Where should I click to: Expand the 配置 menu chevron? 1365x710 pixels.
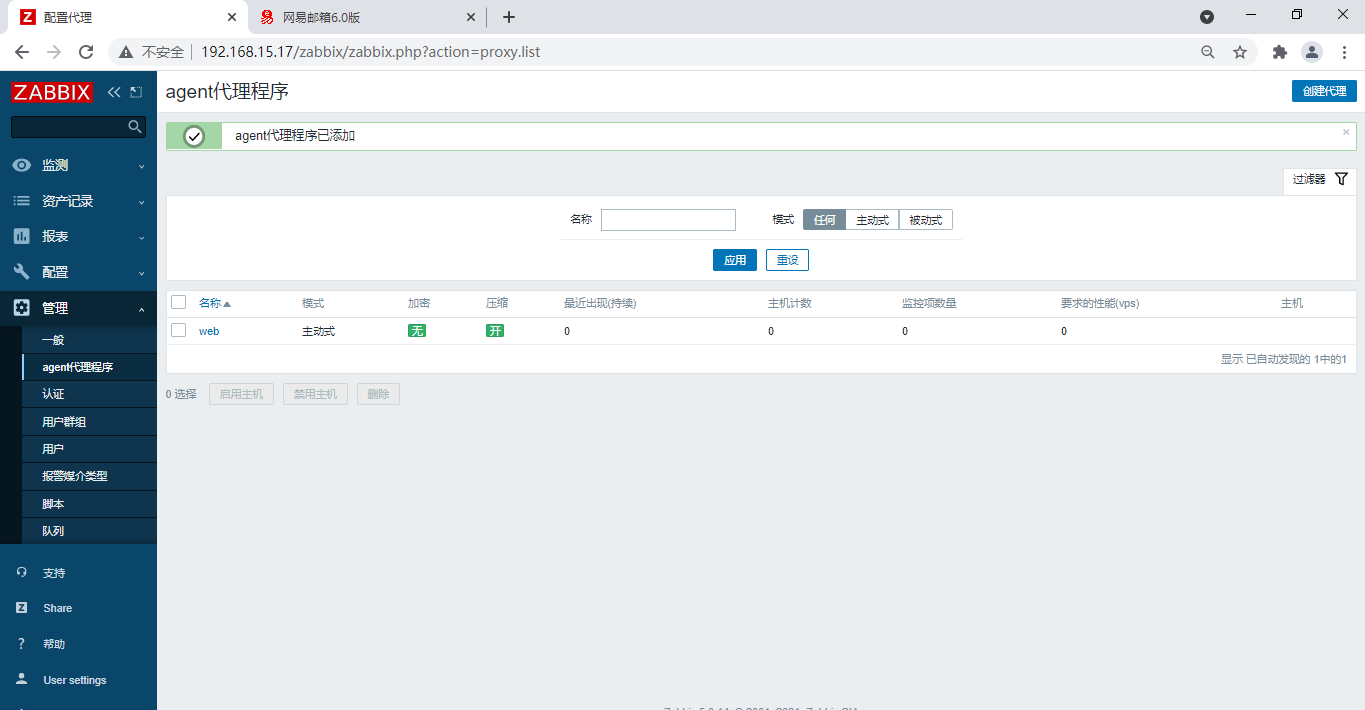click(x=141, y=273)
